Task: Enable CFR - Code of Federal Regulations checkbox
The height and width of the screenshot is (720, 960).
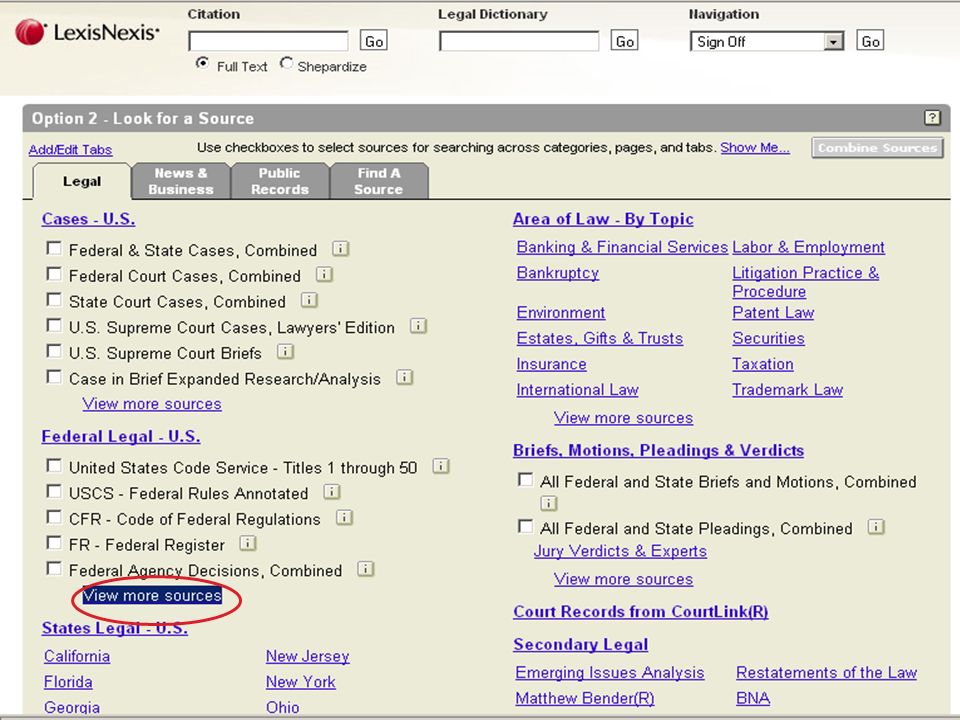Action: 54,517
